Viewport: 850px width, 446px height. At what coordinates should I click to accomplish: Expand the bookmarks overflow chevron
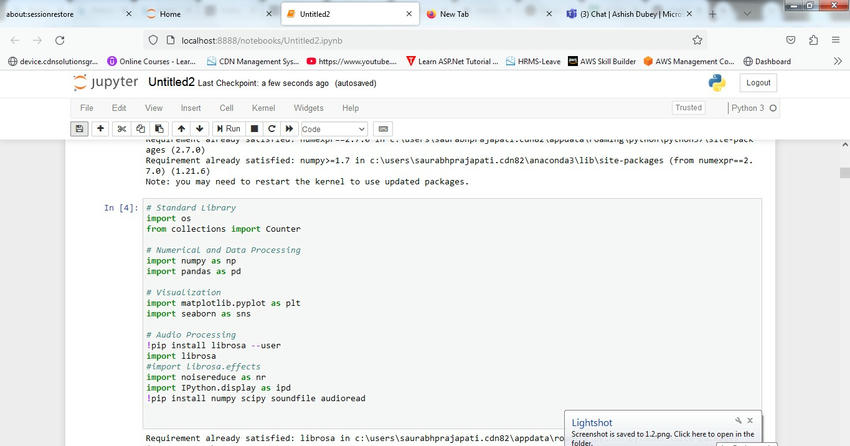(x=836, y=61)
